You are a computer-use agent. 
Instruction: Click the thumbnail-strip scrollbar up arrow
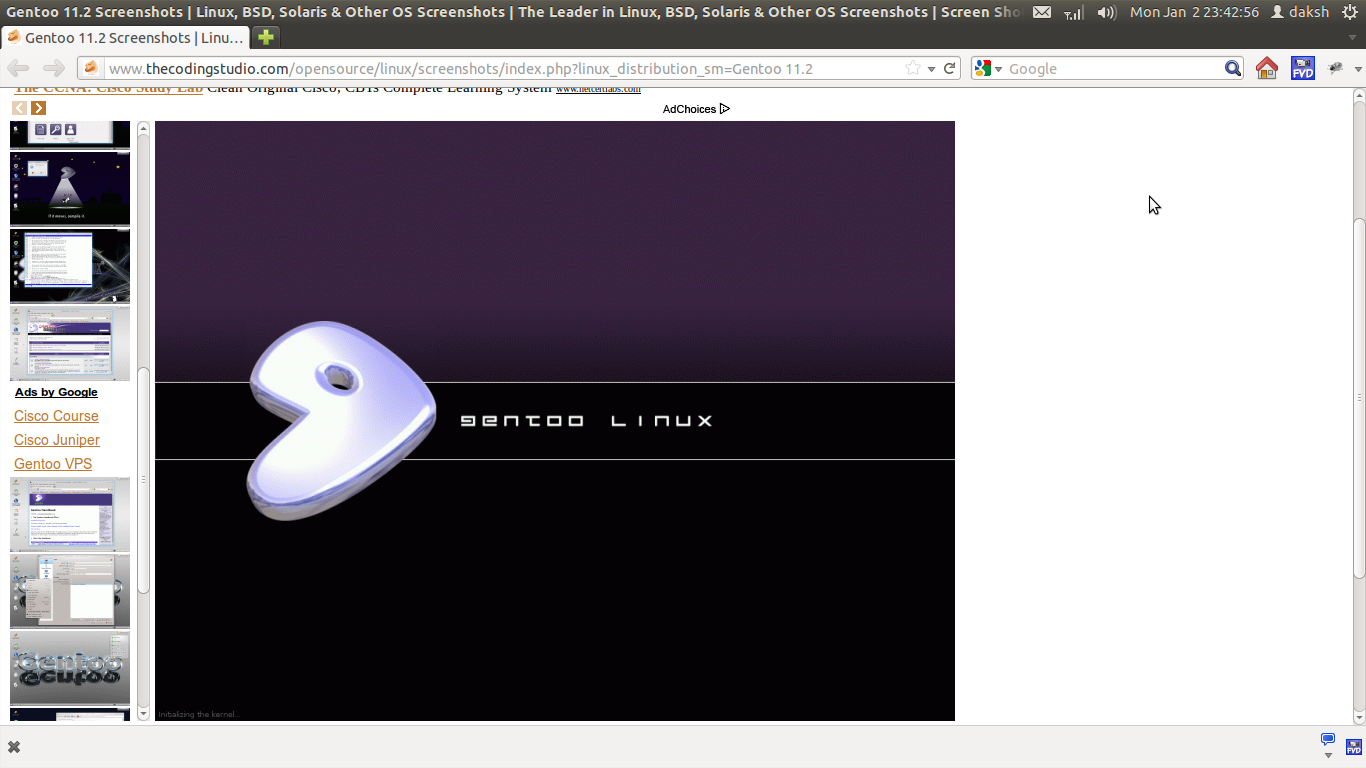(x=143, y=127)
